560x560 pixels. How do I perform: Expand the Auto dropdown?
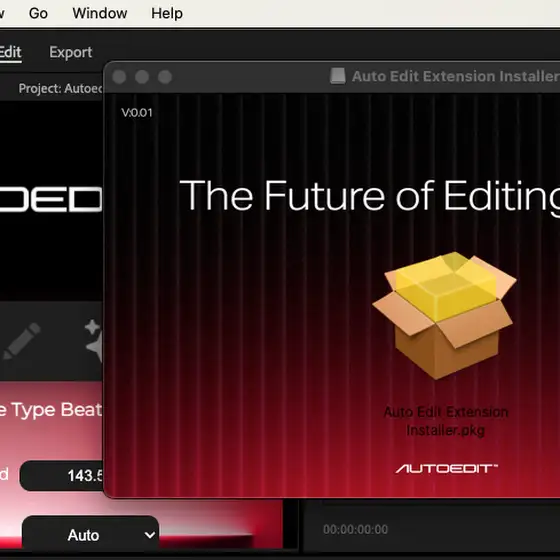pos(90,535)
